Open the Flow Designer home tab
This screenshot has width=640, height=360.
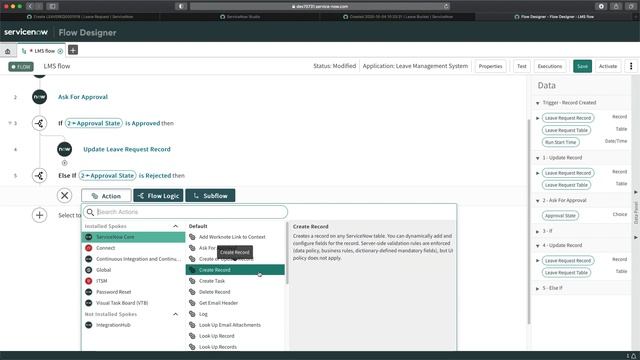pyautogui.click(x=8, y=51)
